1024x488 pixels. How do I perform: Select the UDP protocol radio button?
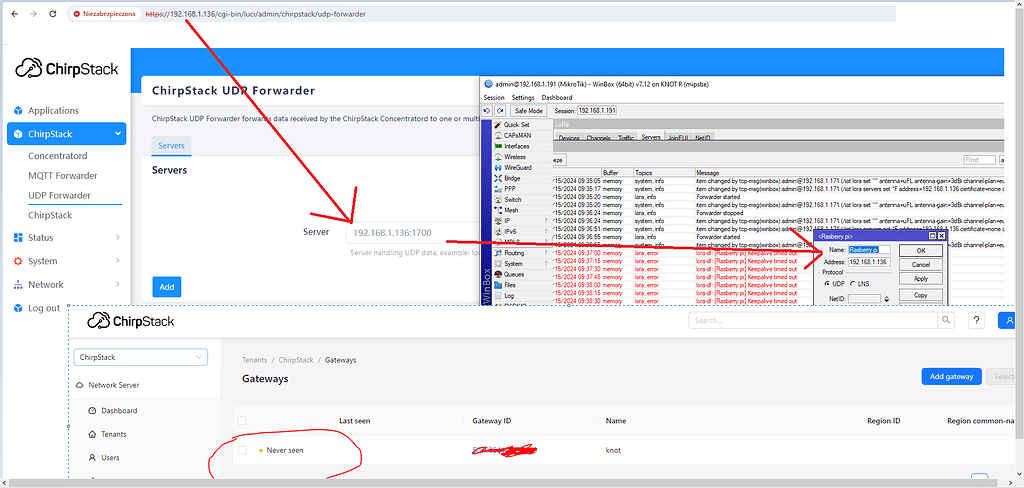tap(827, 282)
